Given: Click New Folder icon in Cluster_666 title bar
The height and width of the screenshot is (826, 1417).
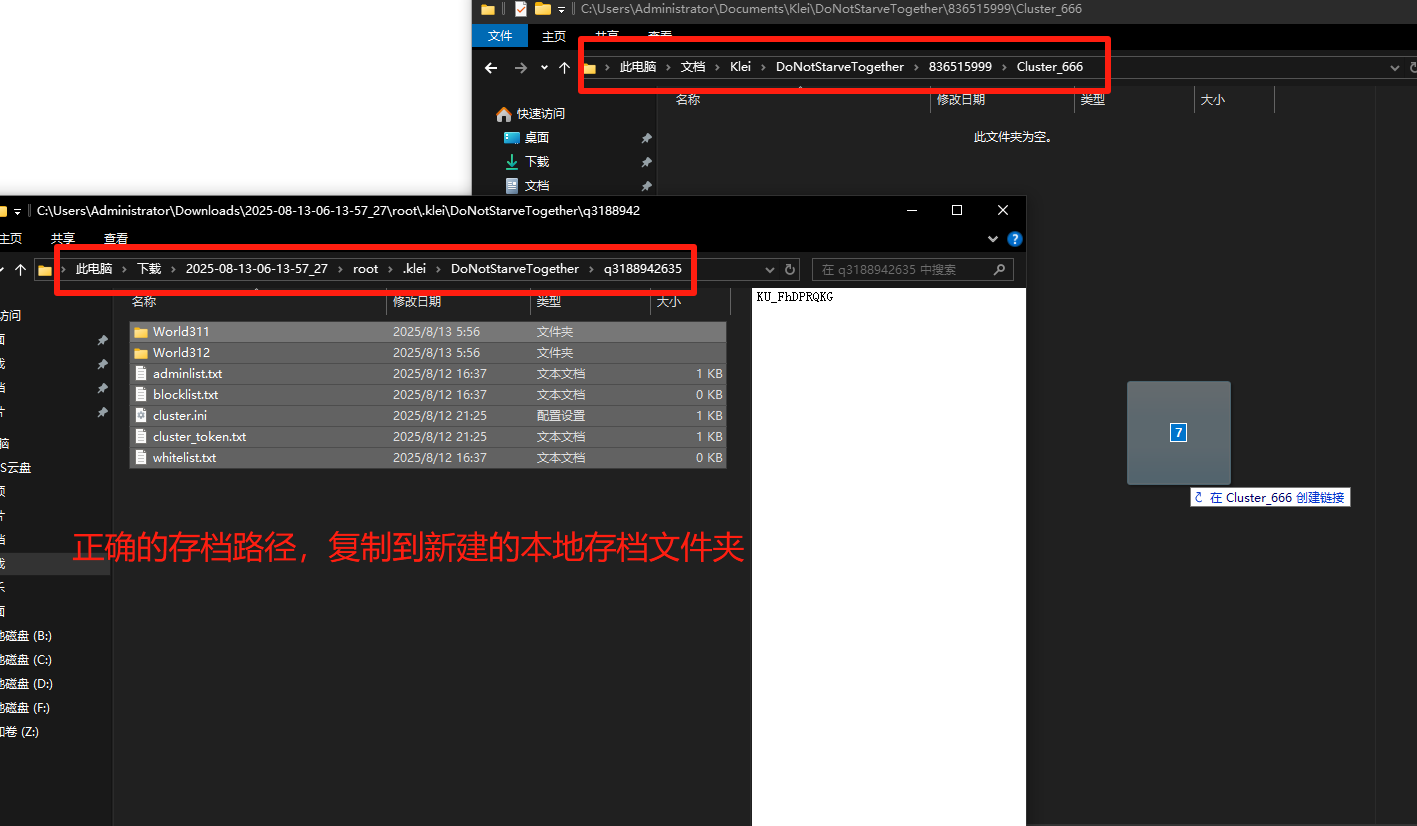Looking at the screenshot, I should click(543, 9).
